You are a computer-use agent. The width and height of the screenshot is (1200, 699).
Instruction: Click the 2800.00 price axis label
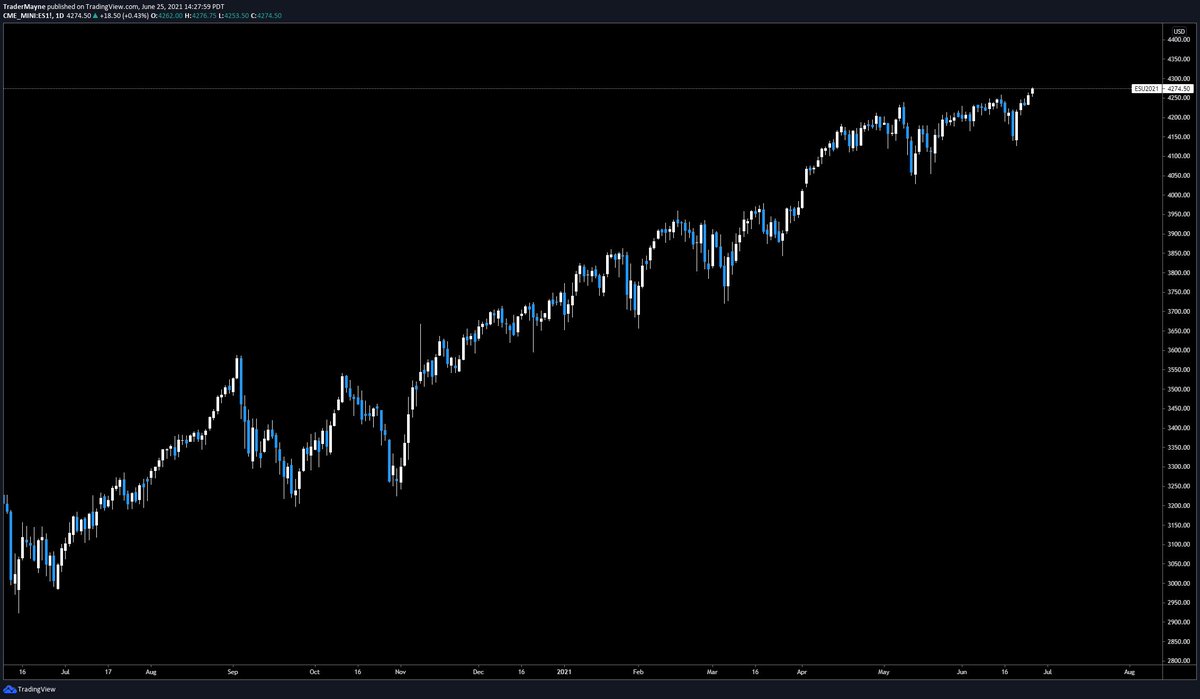tap(1178, 661)
